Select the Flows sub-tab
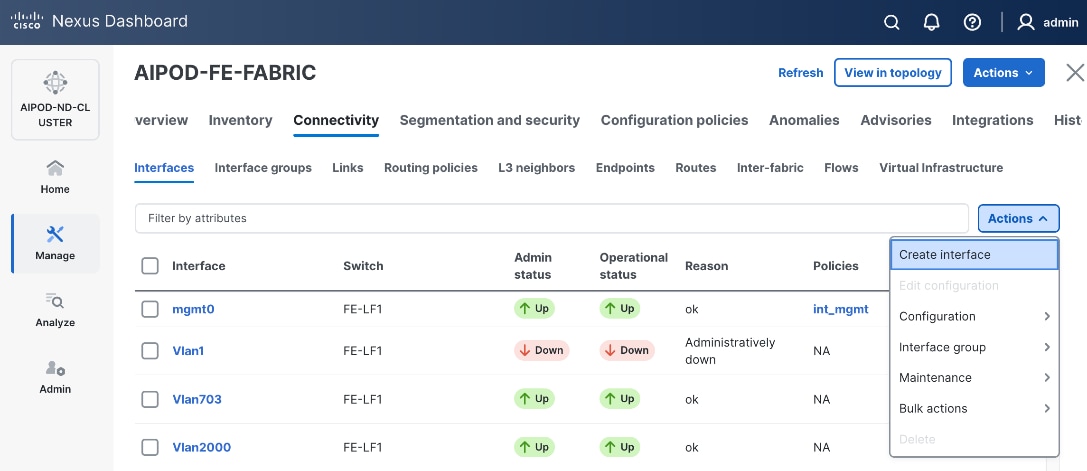1087x471 pixels. pyautogui.click(x=842, y=168)
